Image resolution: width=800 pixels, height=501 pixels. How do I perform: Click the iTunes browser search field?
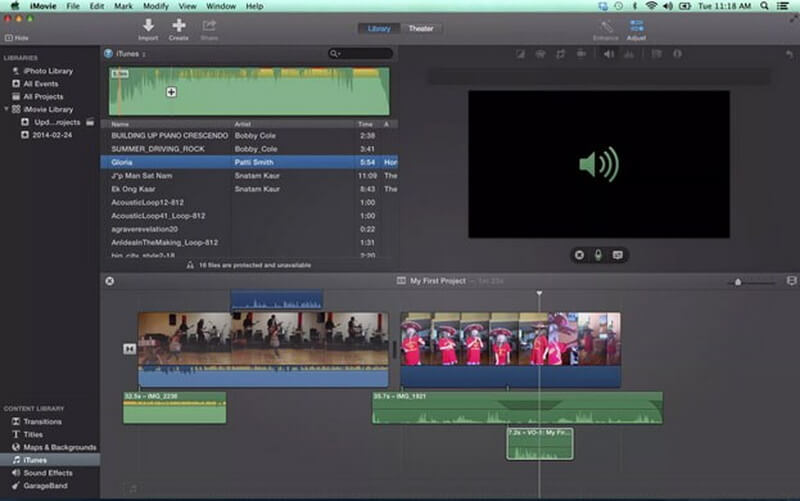pos(360,53)
